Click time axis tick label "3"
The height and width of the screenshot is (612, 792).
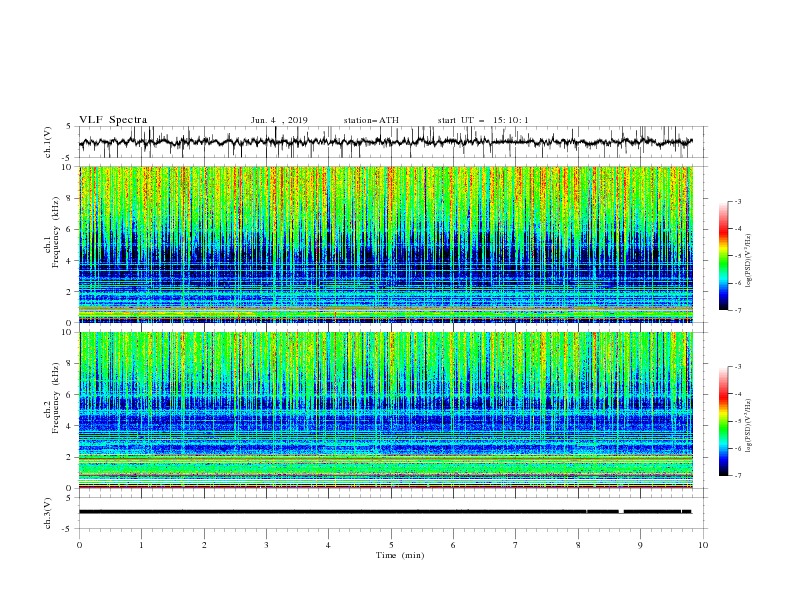[266, 545]
